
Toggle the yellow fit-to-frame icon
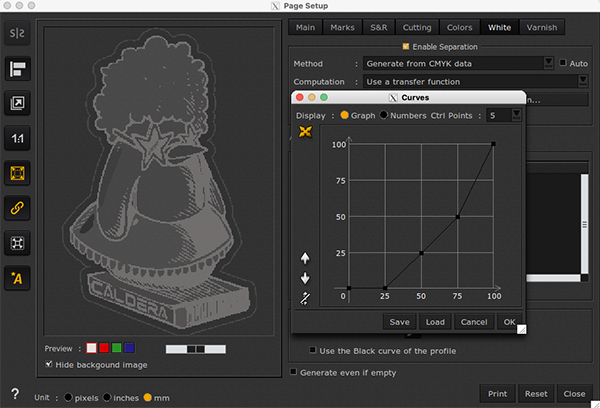tap(17, 173)
